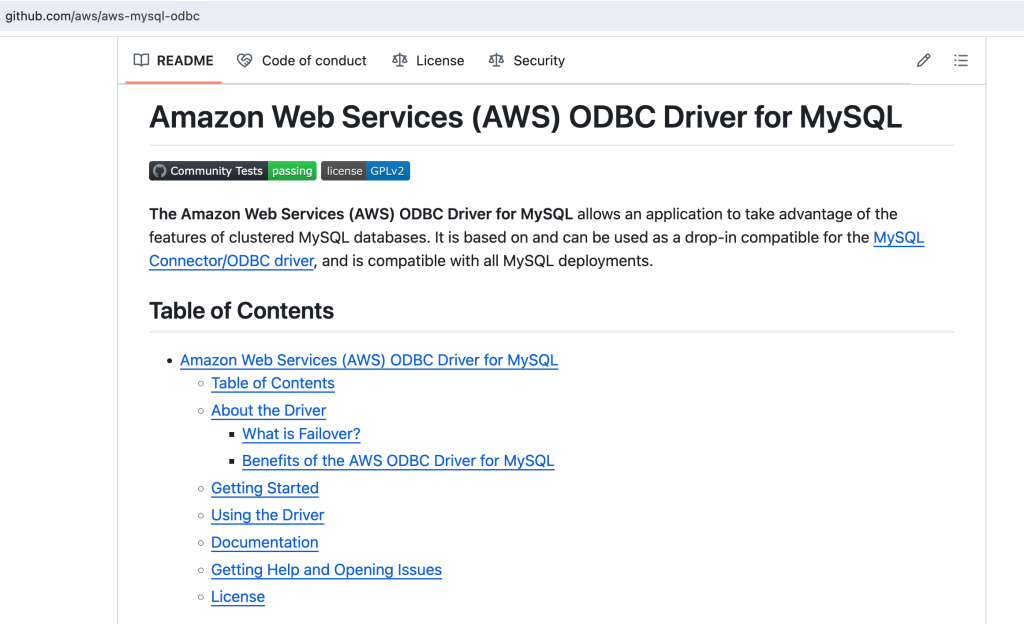The width and height of the screenshot is (1024, 624).
Task: Click the GitHub logo in Community Tests badge
Action: 159,171
